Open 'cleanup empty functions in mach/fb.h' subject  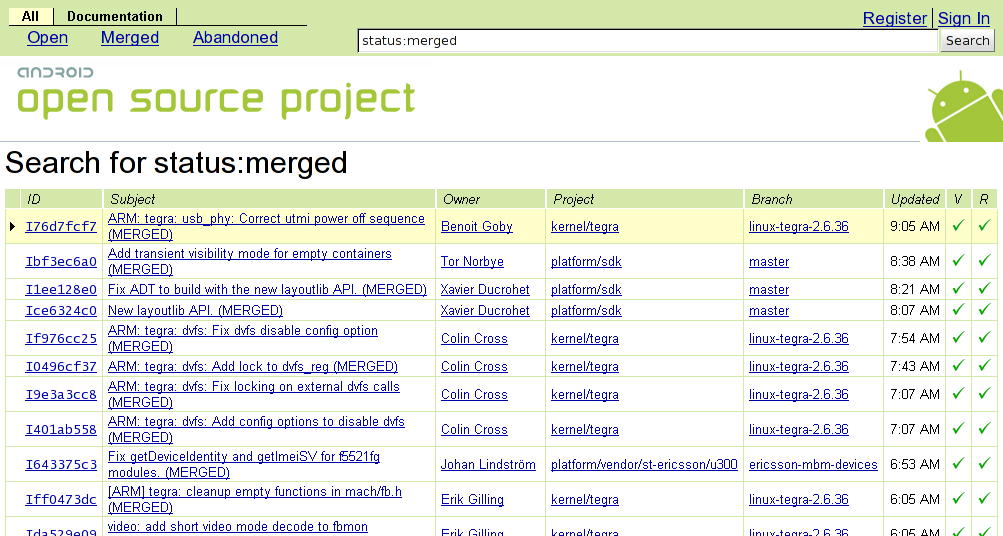[255, 499]
